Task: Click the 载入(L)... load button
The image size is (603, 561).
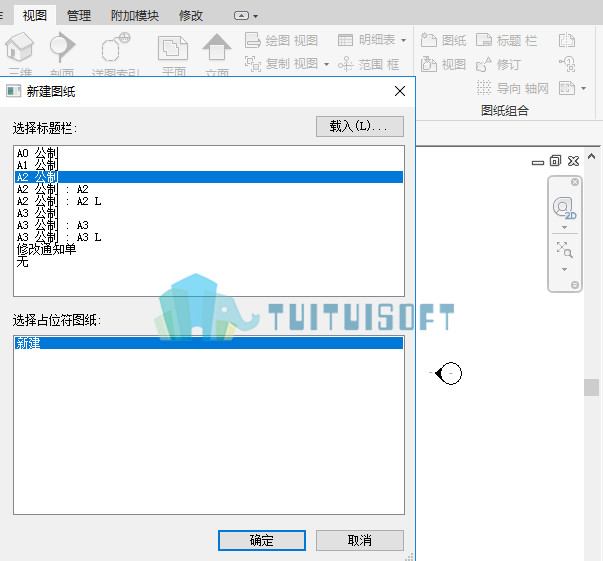Action: (360, 126)
